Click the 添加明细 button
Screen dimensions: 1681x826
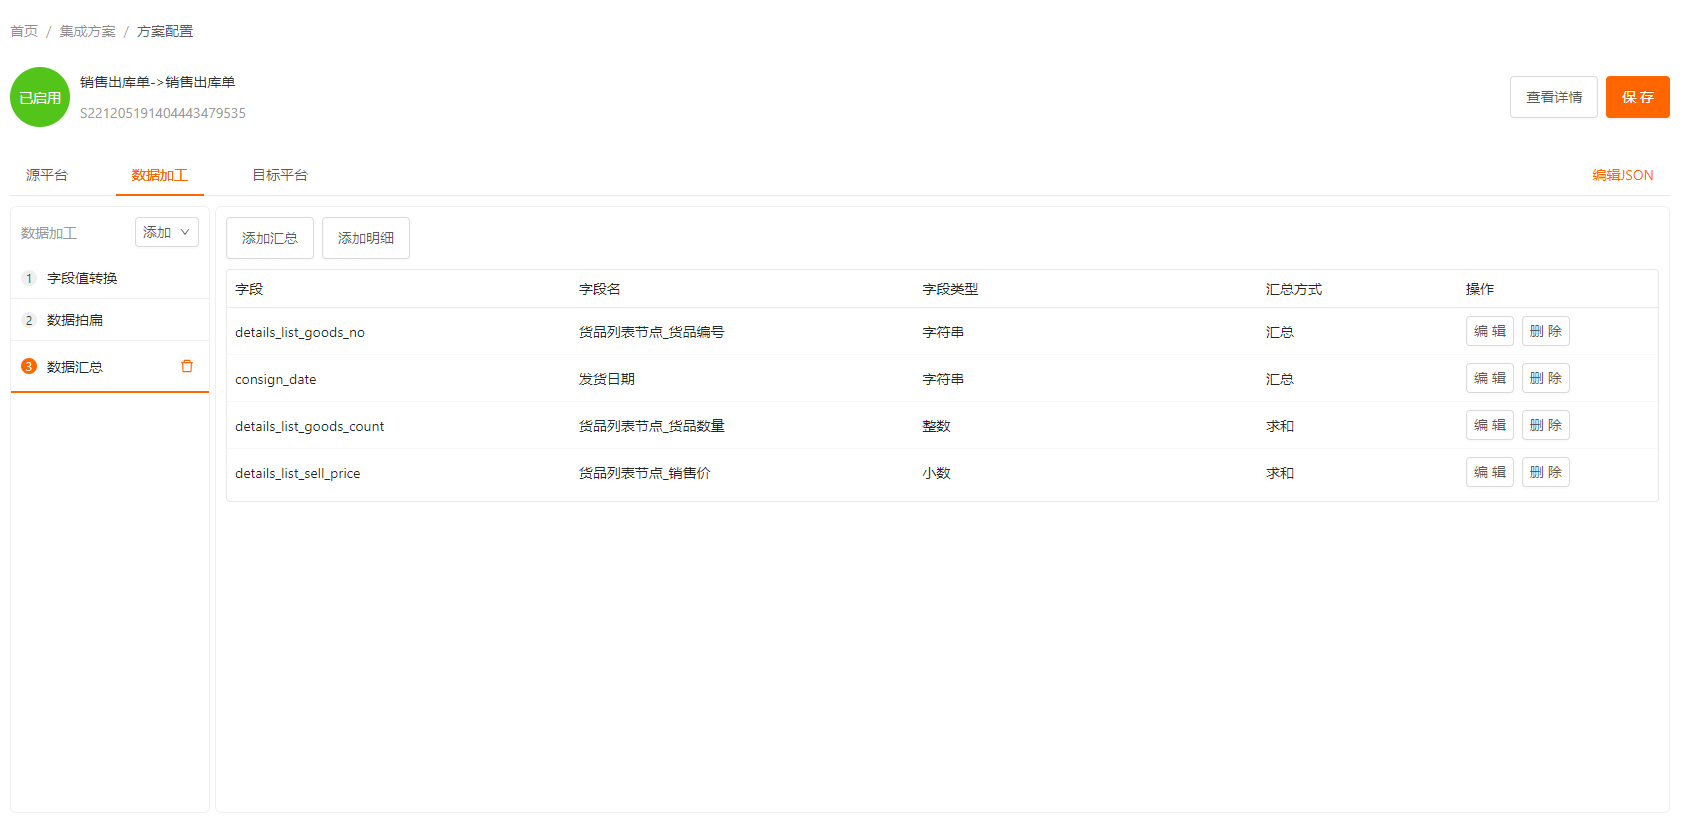[x=366, y=238]
